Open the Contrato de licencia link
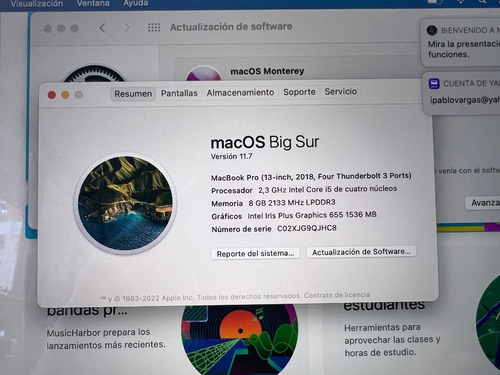Viewport: 500px width, 375px height. pos(337,295)
